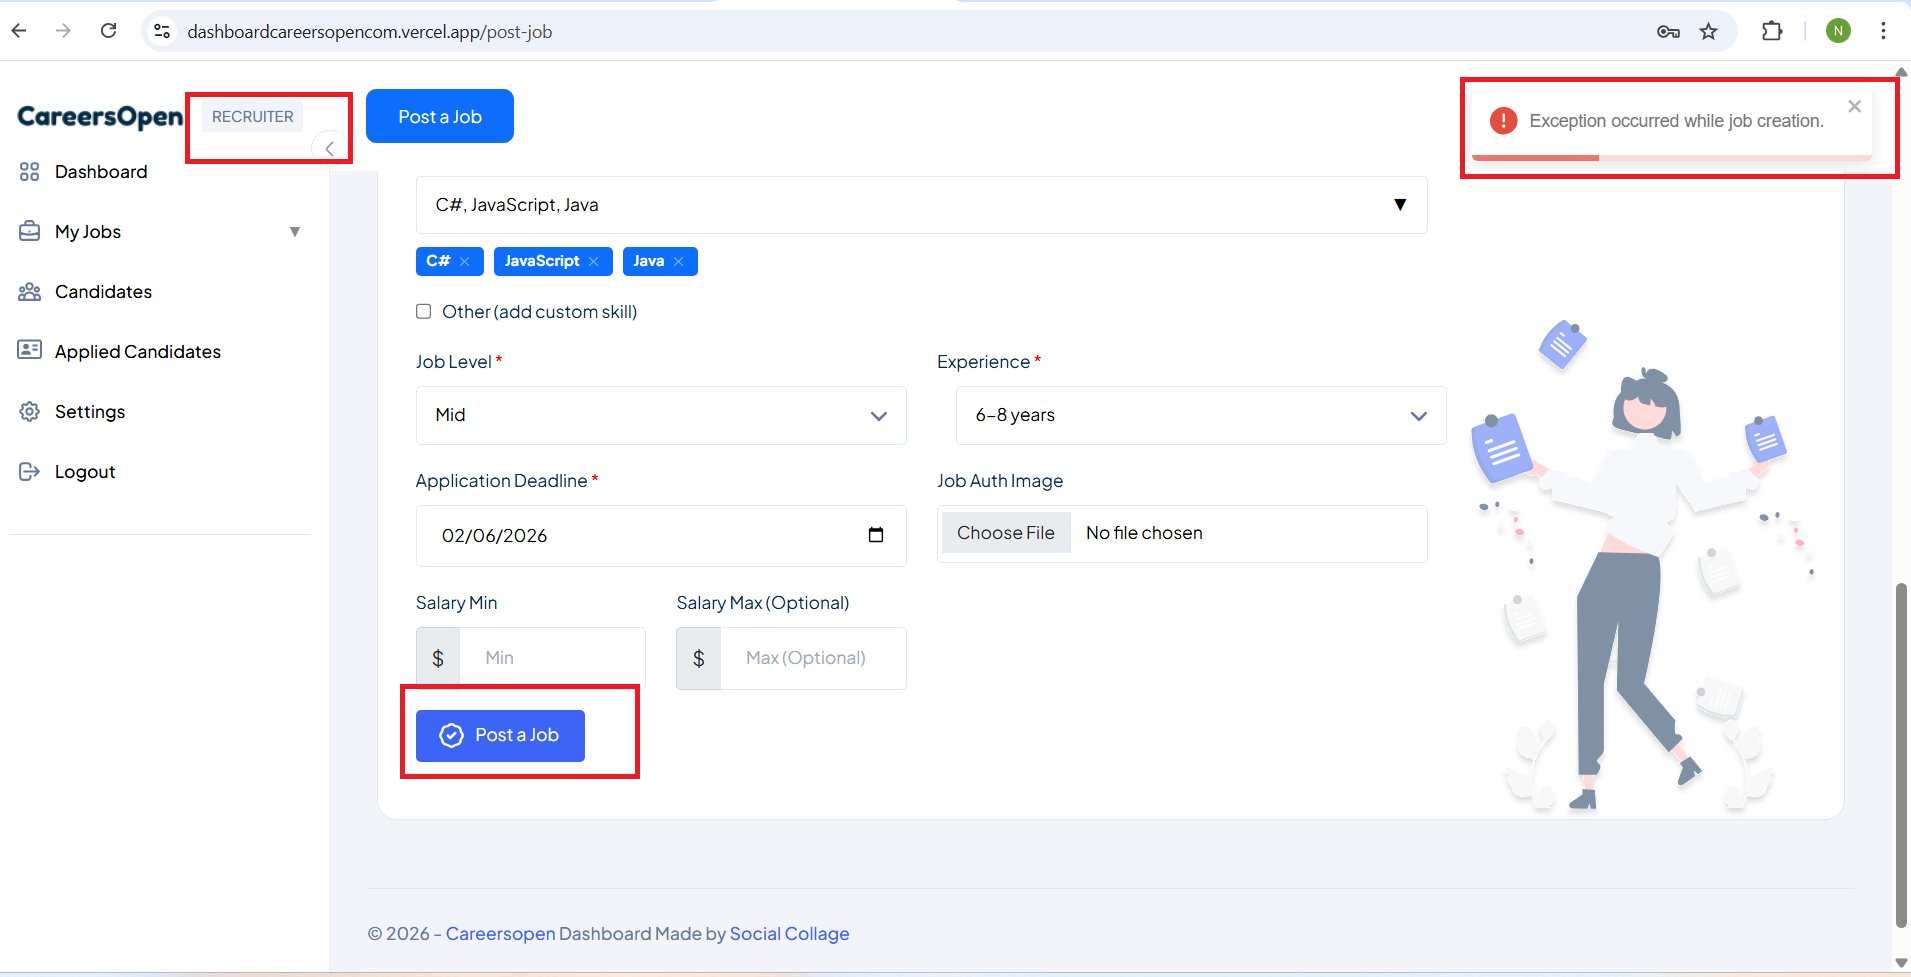Remove the JavaScript skill tag

(x=594, y=262)
